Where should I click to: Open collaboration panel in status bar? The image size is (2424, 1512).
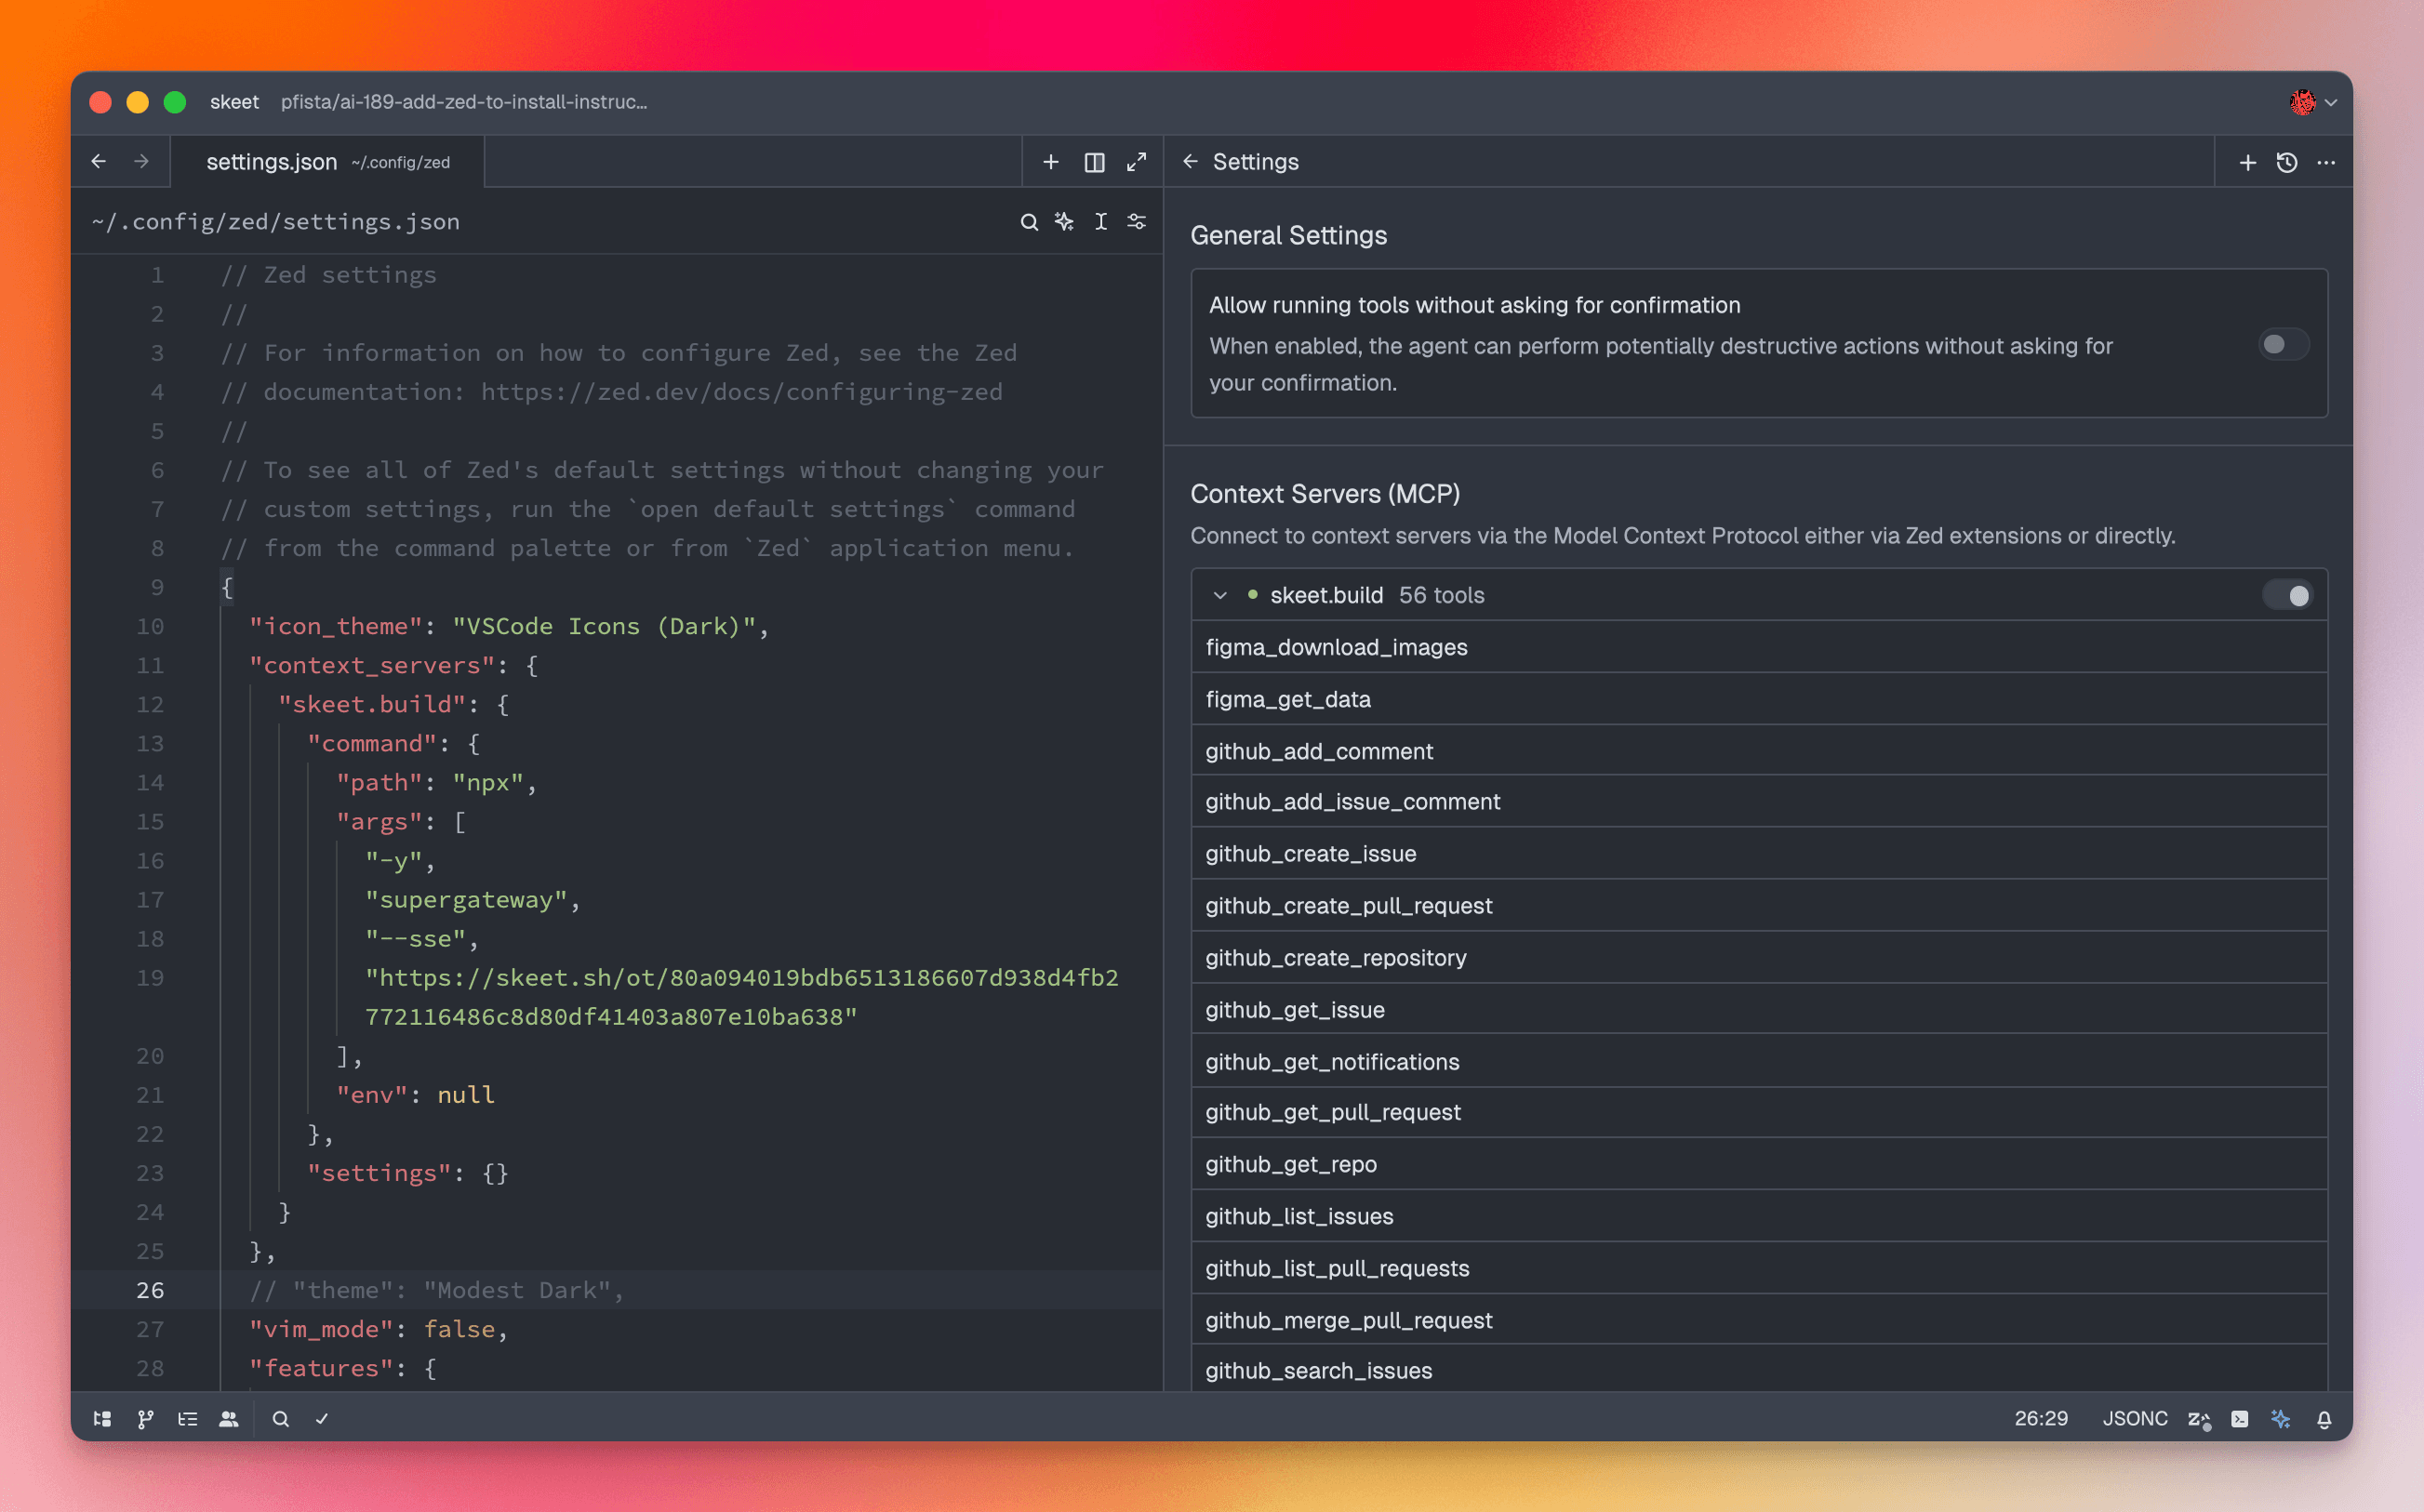click(x=229, y=1418)
